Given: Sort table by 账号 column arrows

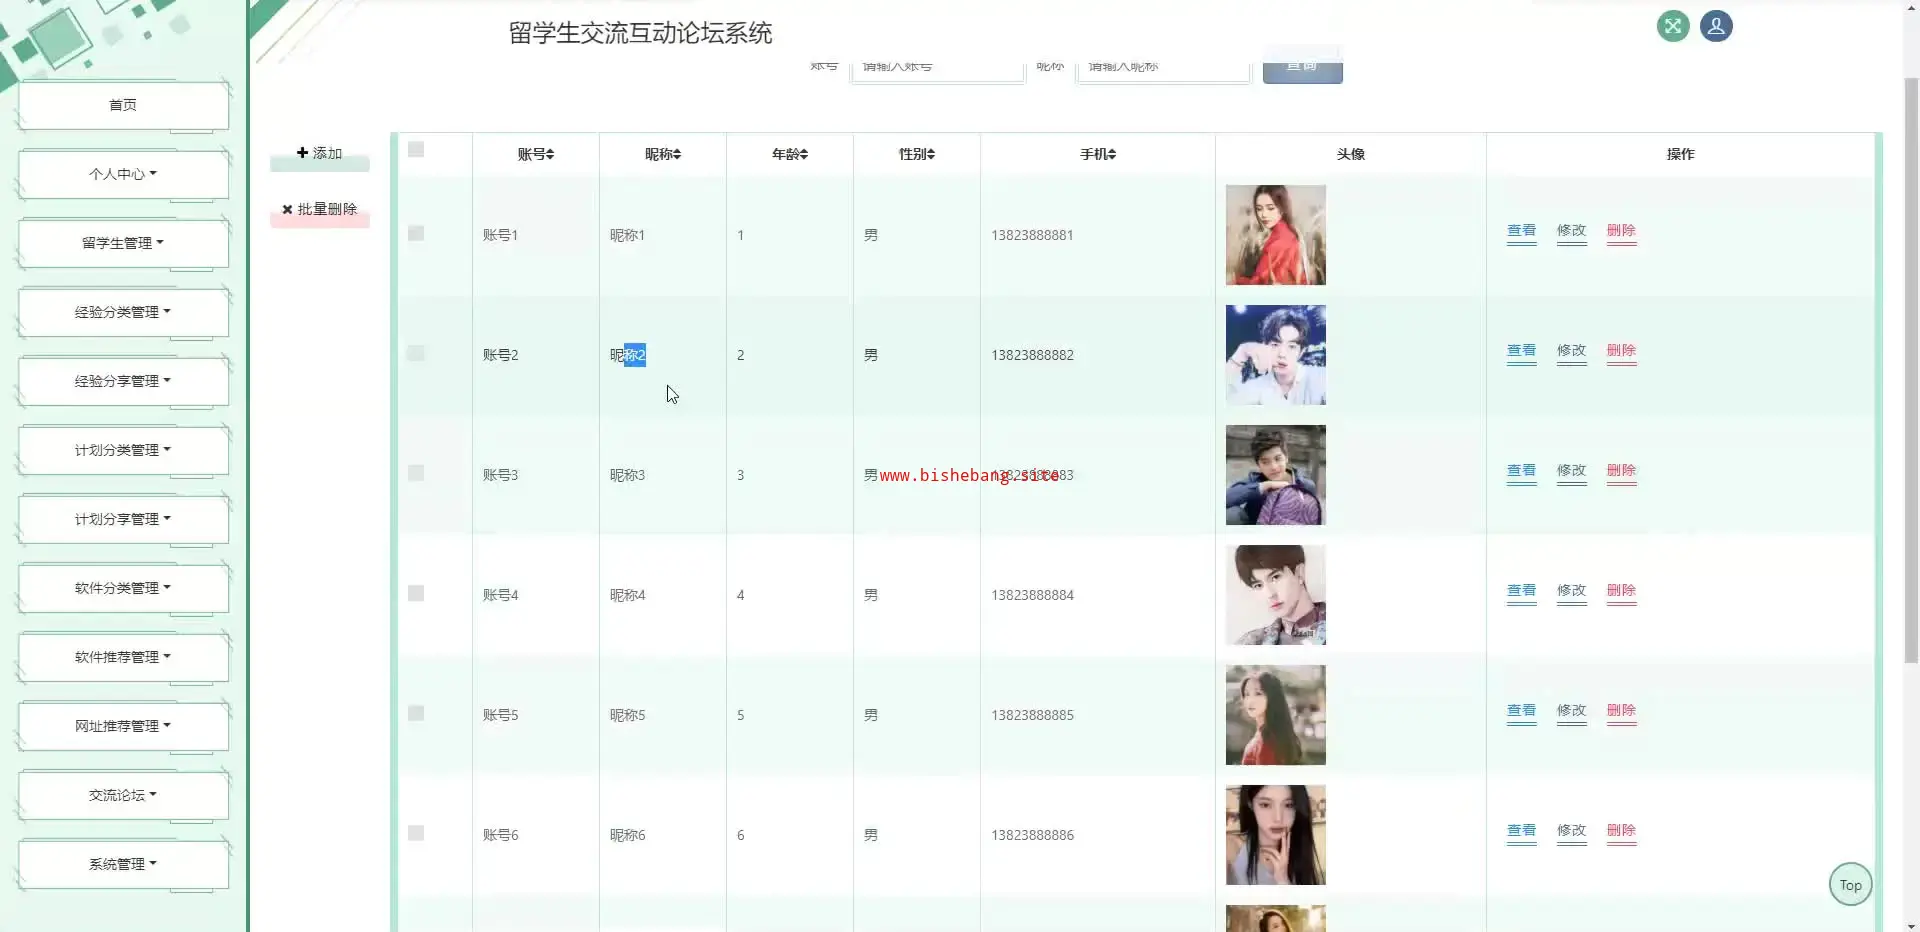Looking at the screenshot, I should tap(550, 154).
